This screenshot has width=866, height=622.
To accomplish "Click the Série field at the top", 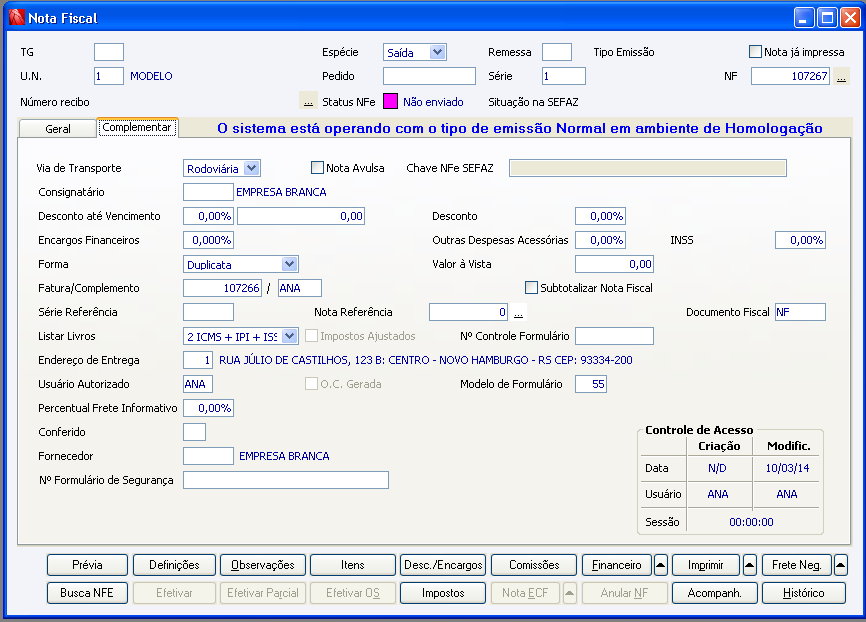I will click(x=563, y=76).
